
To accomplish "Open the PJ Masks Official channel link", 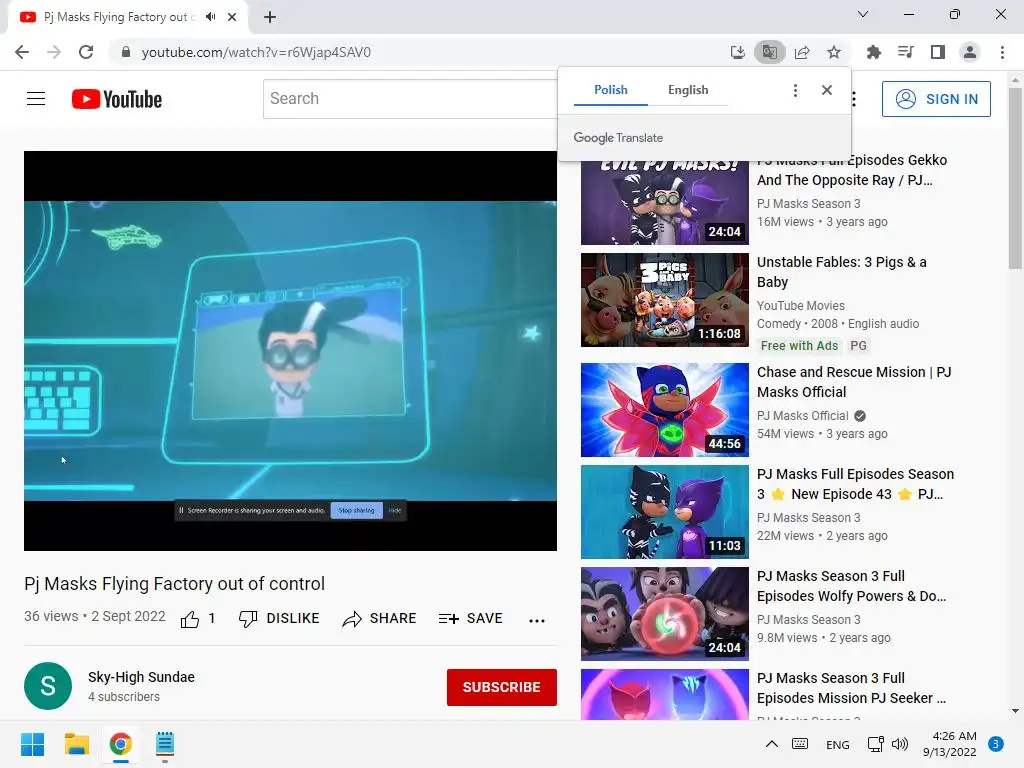I will pos(803,415).
